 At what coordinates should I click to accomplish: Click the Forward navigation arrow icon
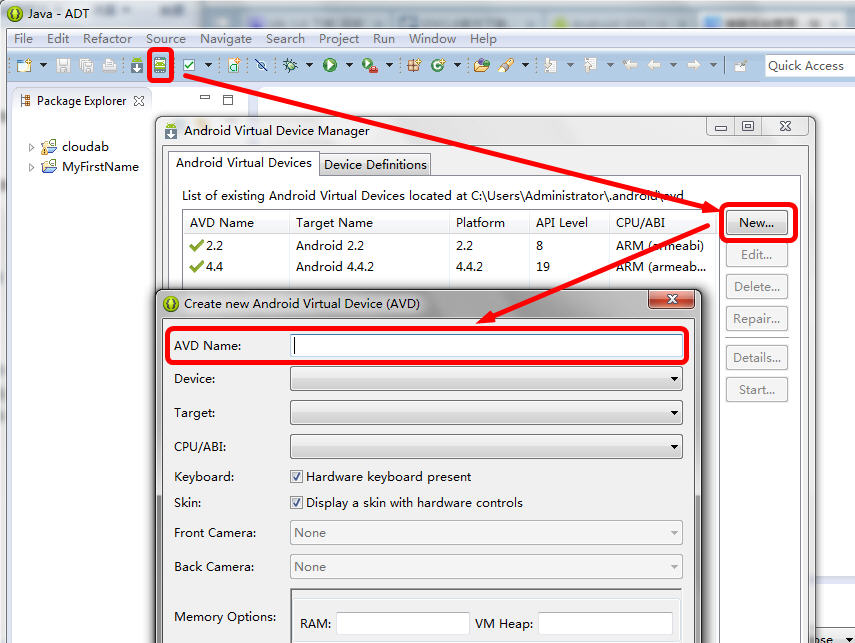pyautogui.click(x=694, y=65)
